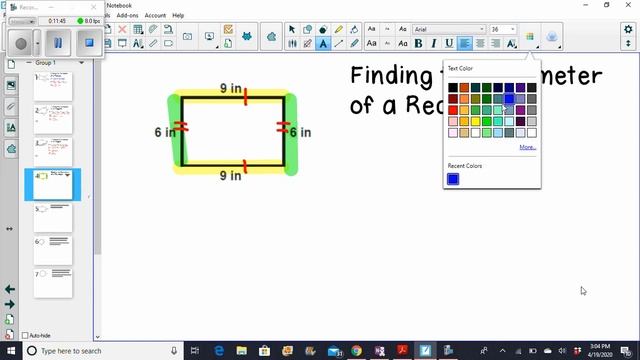Open more text options dropdown
This screenshot has height=360, width=640.
click(x=511, y=43)
